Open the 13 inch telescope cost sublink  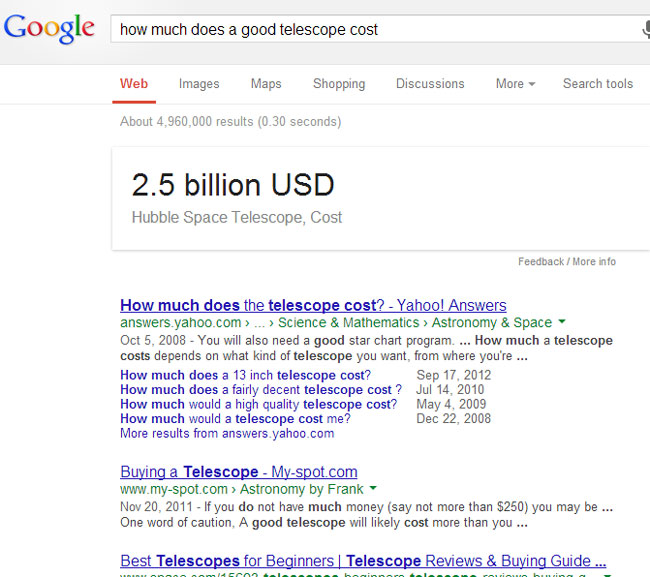[245, 375]
